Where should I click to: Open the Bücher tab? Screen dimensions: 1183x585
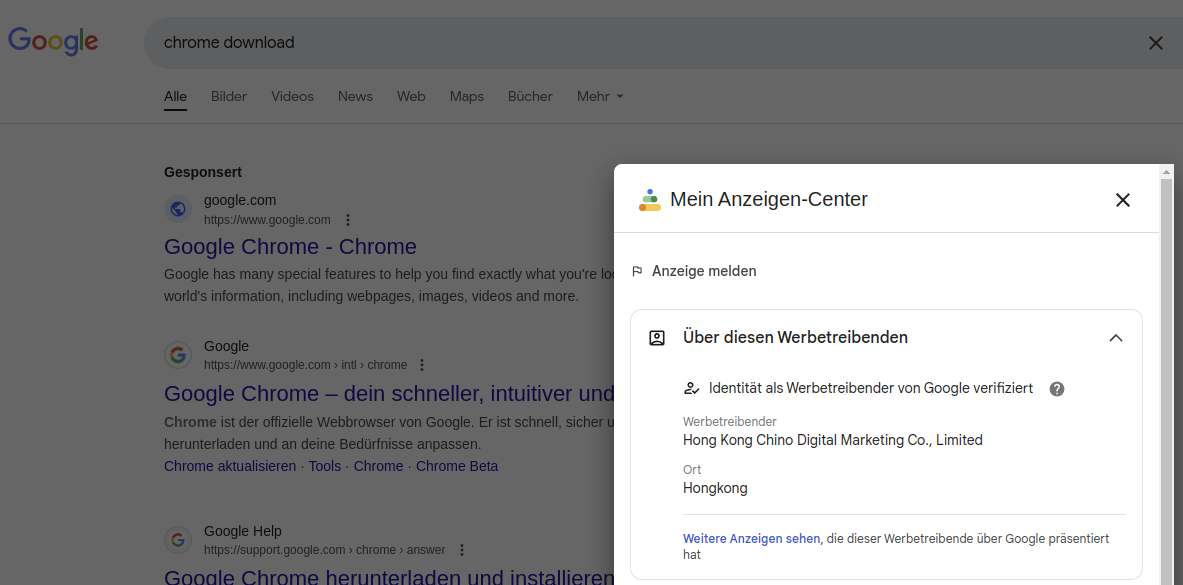point(530,97)
